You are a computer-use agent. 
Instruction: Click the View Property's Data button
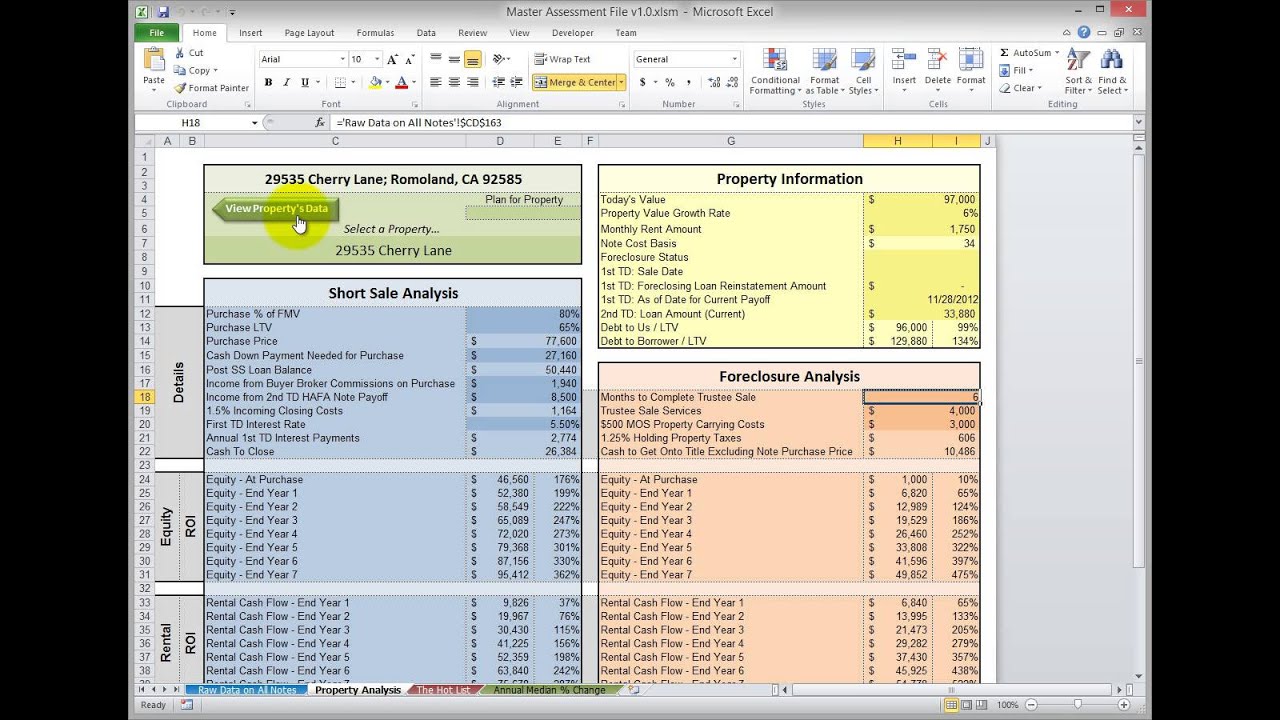click(x=276, y=209)
